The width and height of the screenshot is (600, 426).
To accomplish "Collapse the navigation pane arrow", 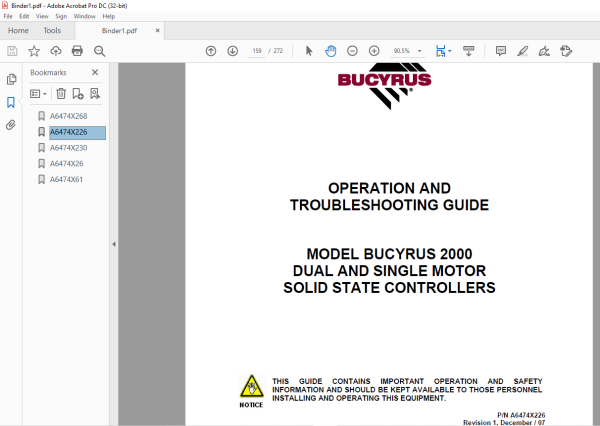I will click(114, 244).
